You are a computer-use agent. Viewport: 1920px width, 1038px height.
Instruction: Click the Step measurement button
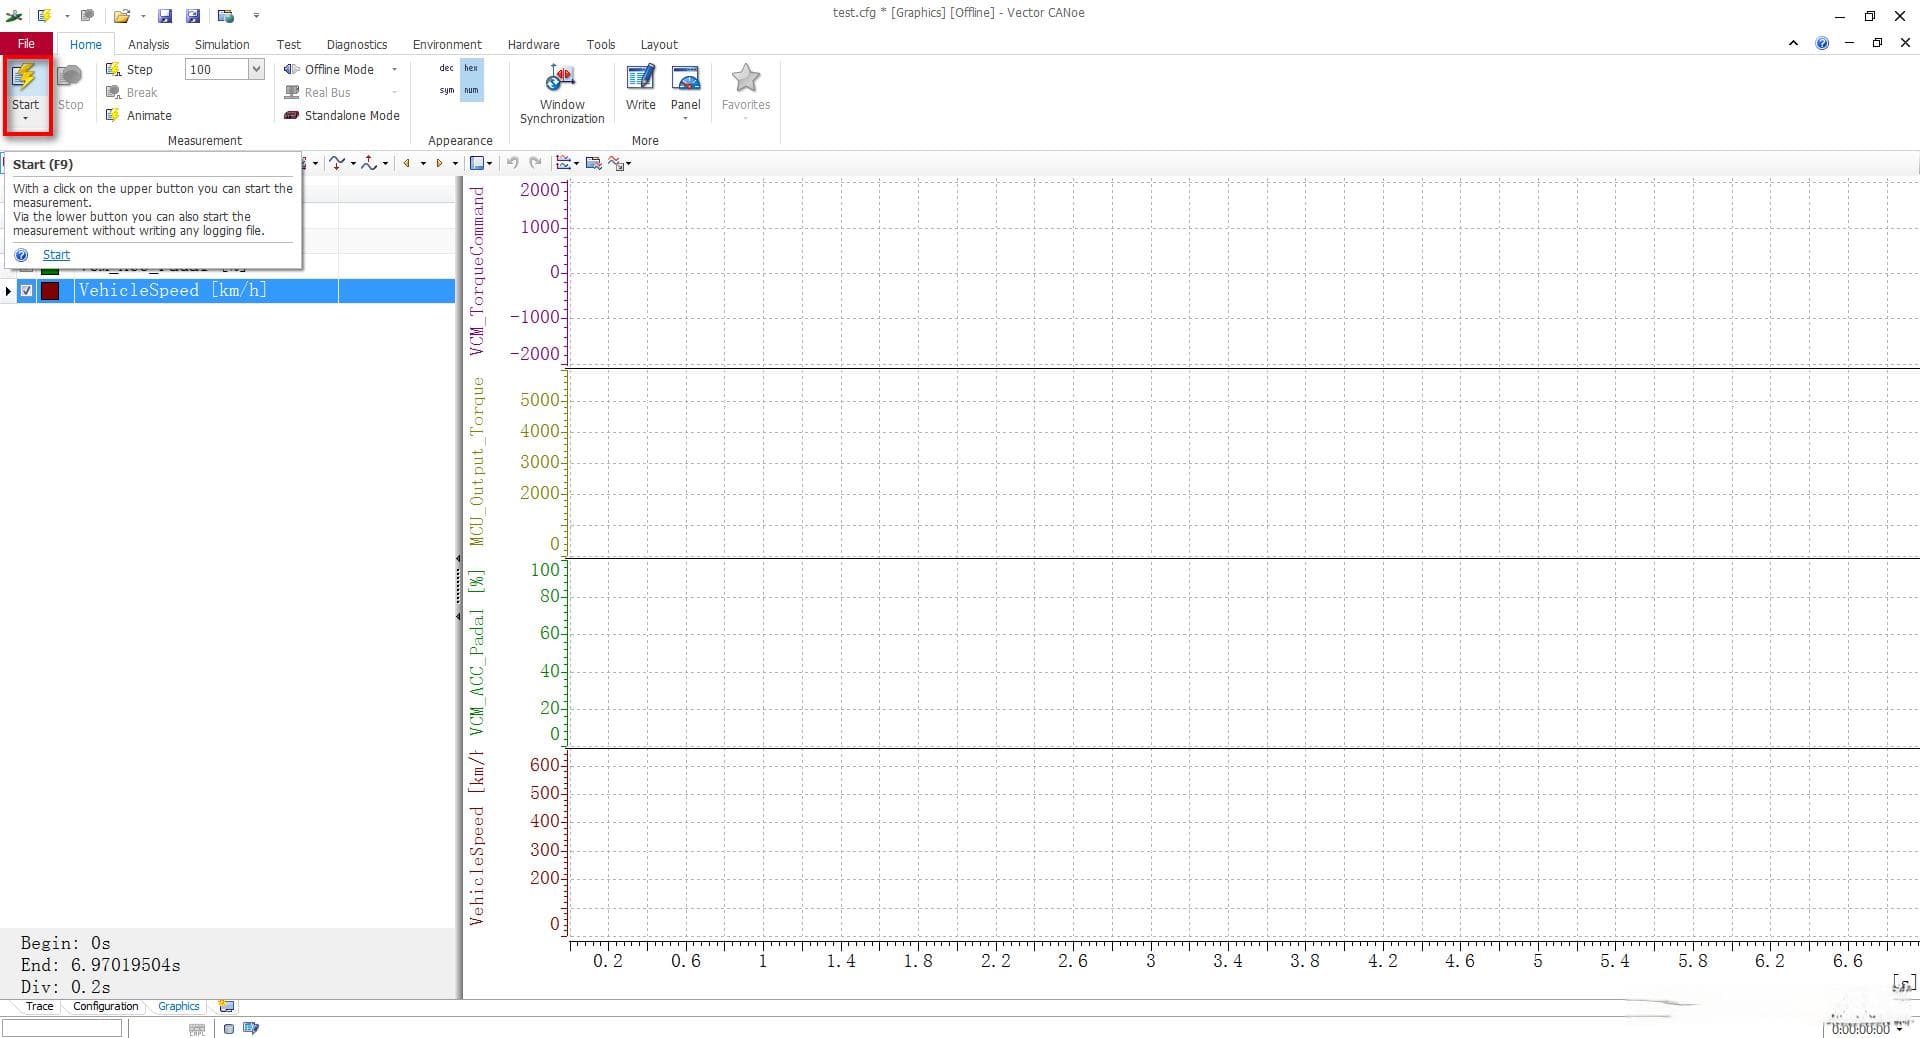point(129,69)
